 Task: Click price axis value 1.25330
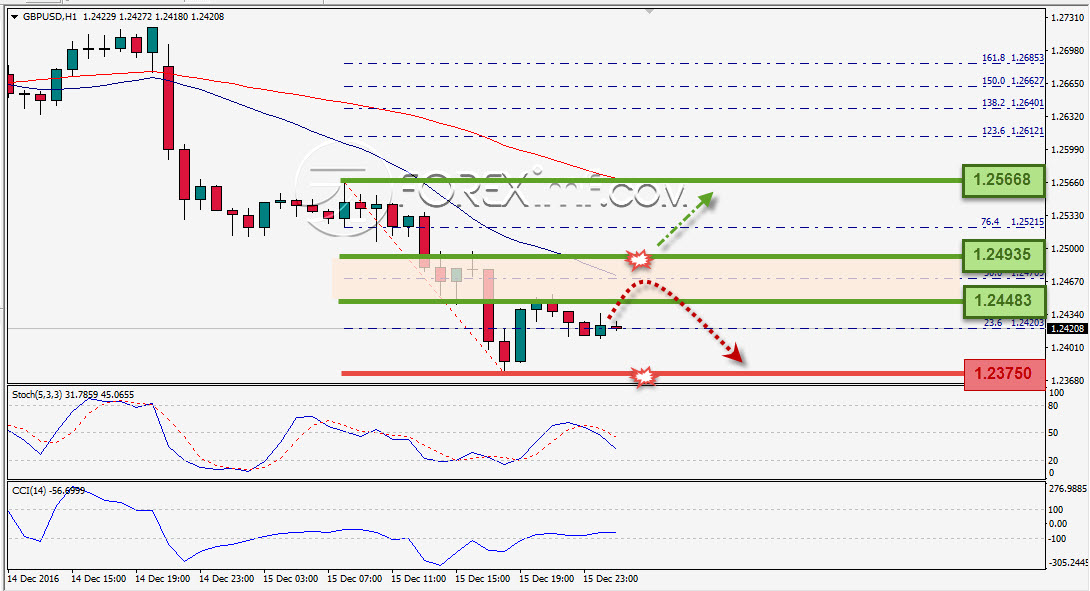pyautogui.click(x=1068, y=216)
